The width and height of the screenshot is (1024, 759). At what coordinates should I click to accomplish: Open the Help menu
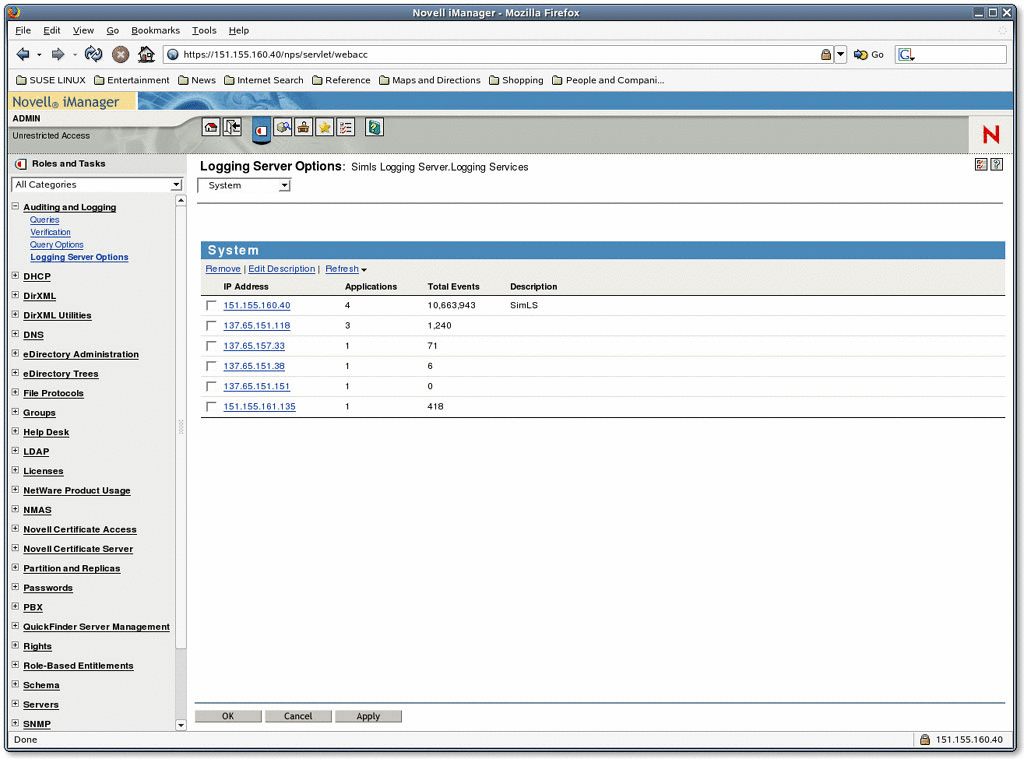(238, 31)
